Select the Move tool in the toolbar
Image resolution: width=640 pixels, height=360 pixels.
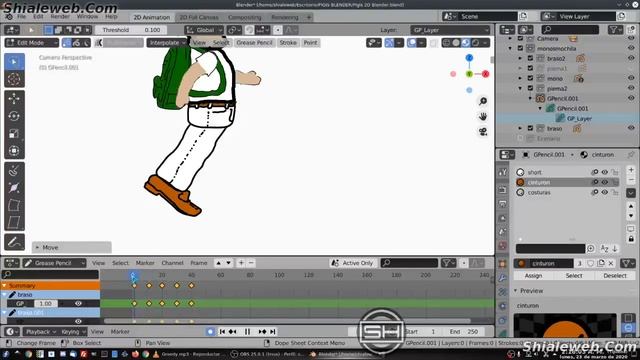pos(14,99)
